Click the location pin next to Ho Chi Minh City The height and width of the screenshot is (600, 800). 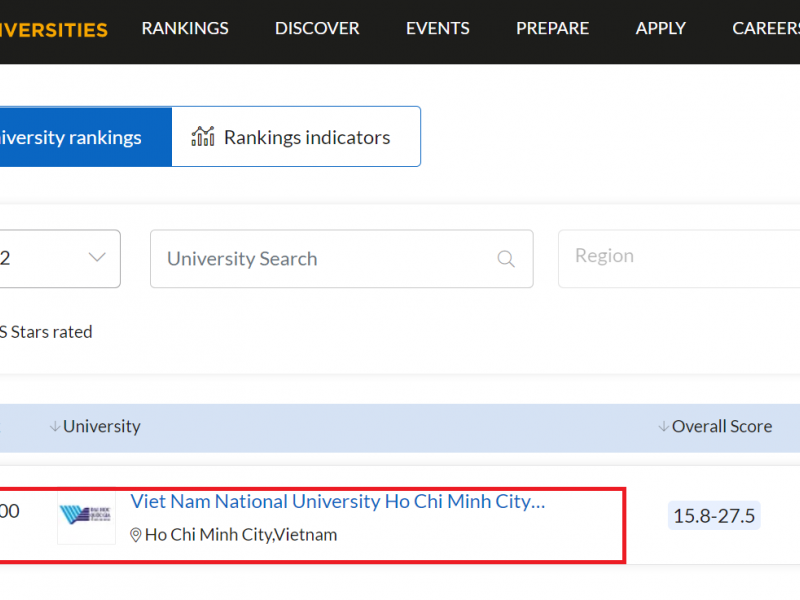(136, 535)
